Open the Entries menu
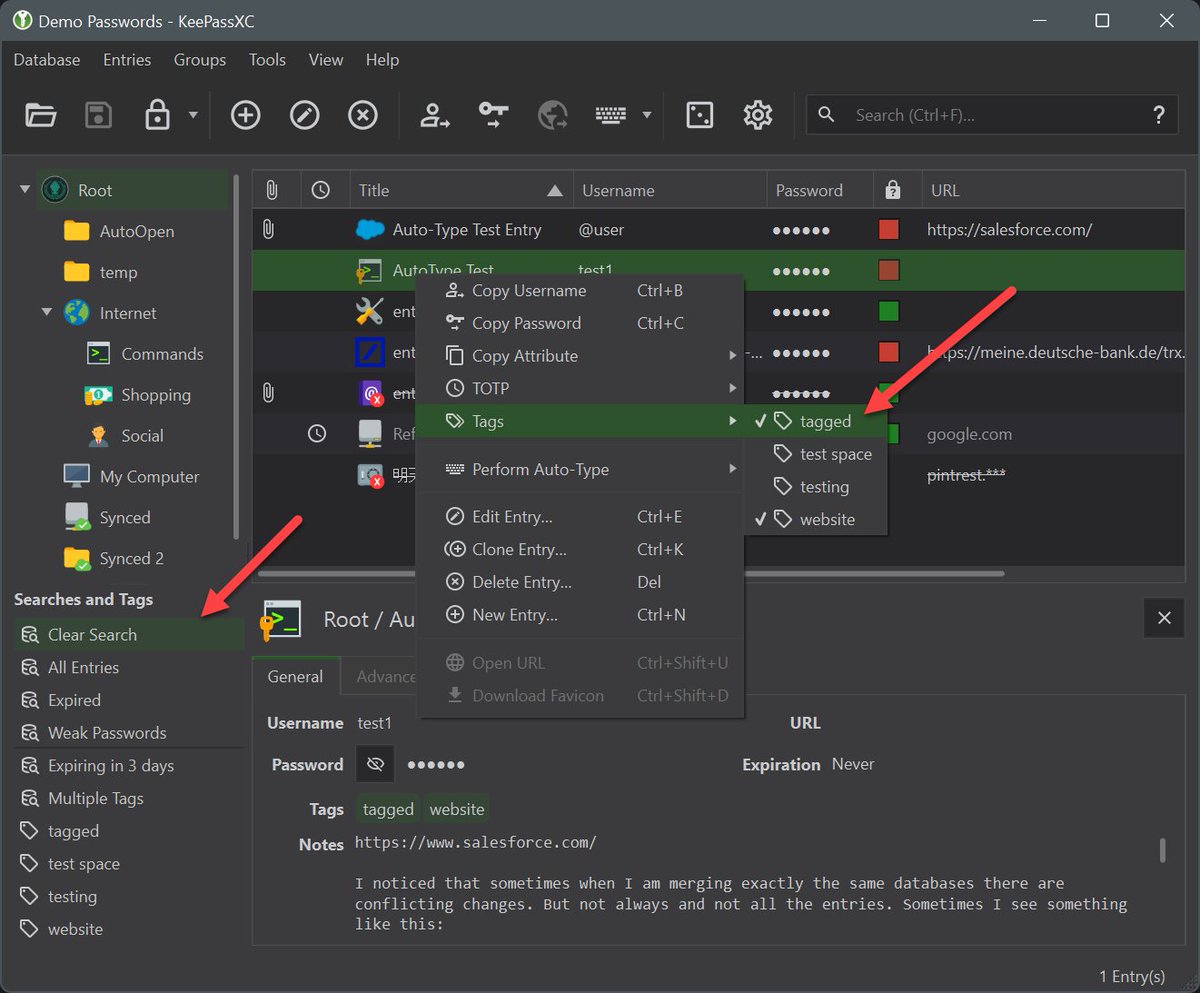The height and width of the screenshot is (993, 1200). 127,60
